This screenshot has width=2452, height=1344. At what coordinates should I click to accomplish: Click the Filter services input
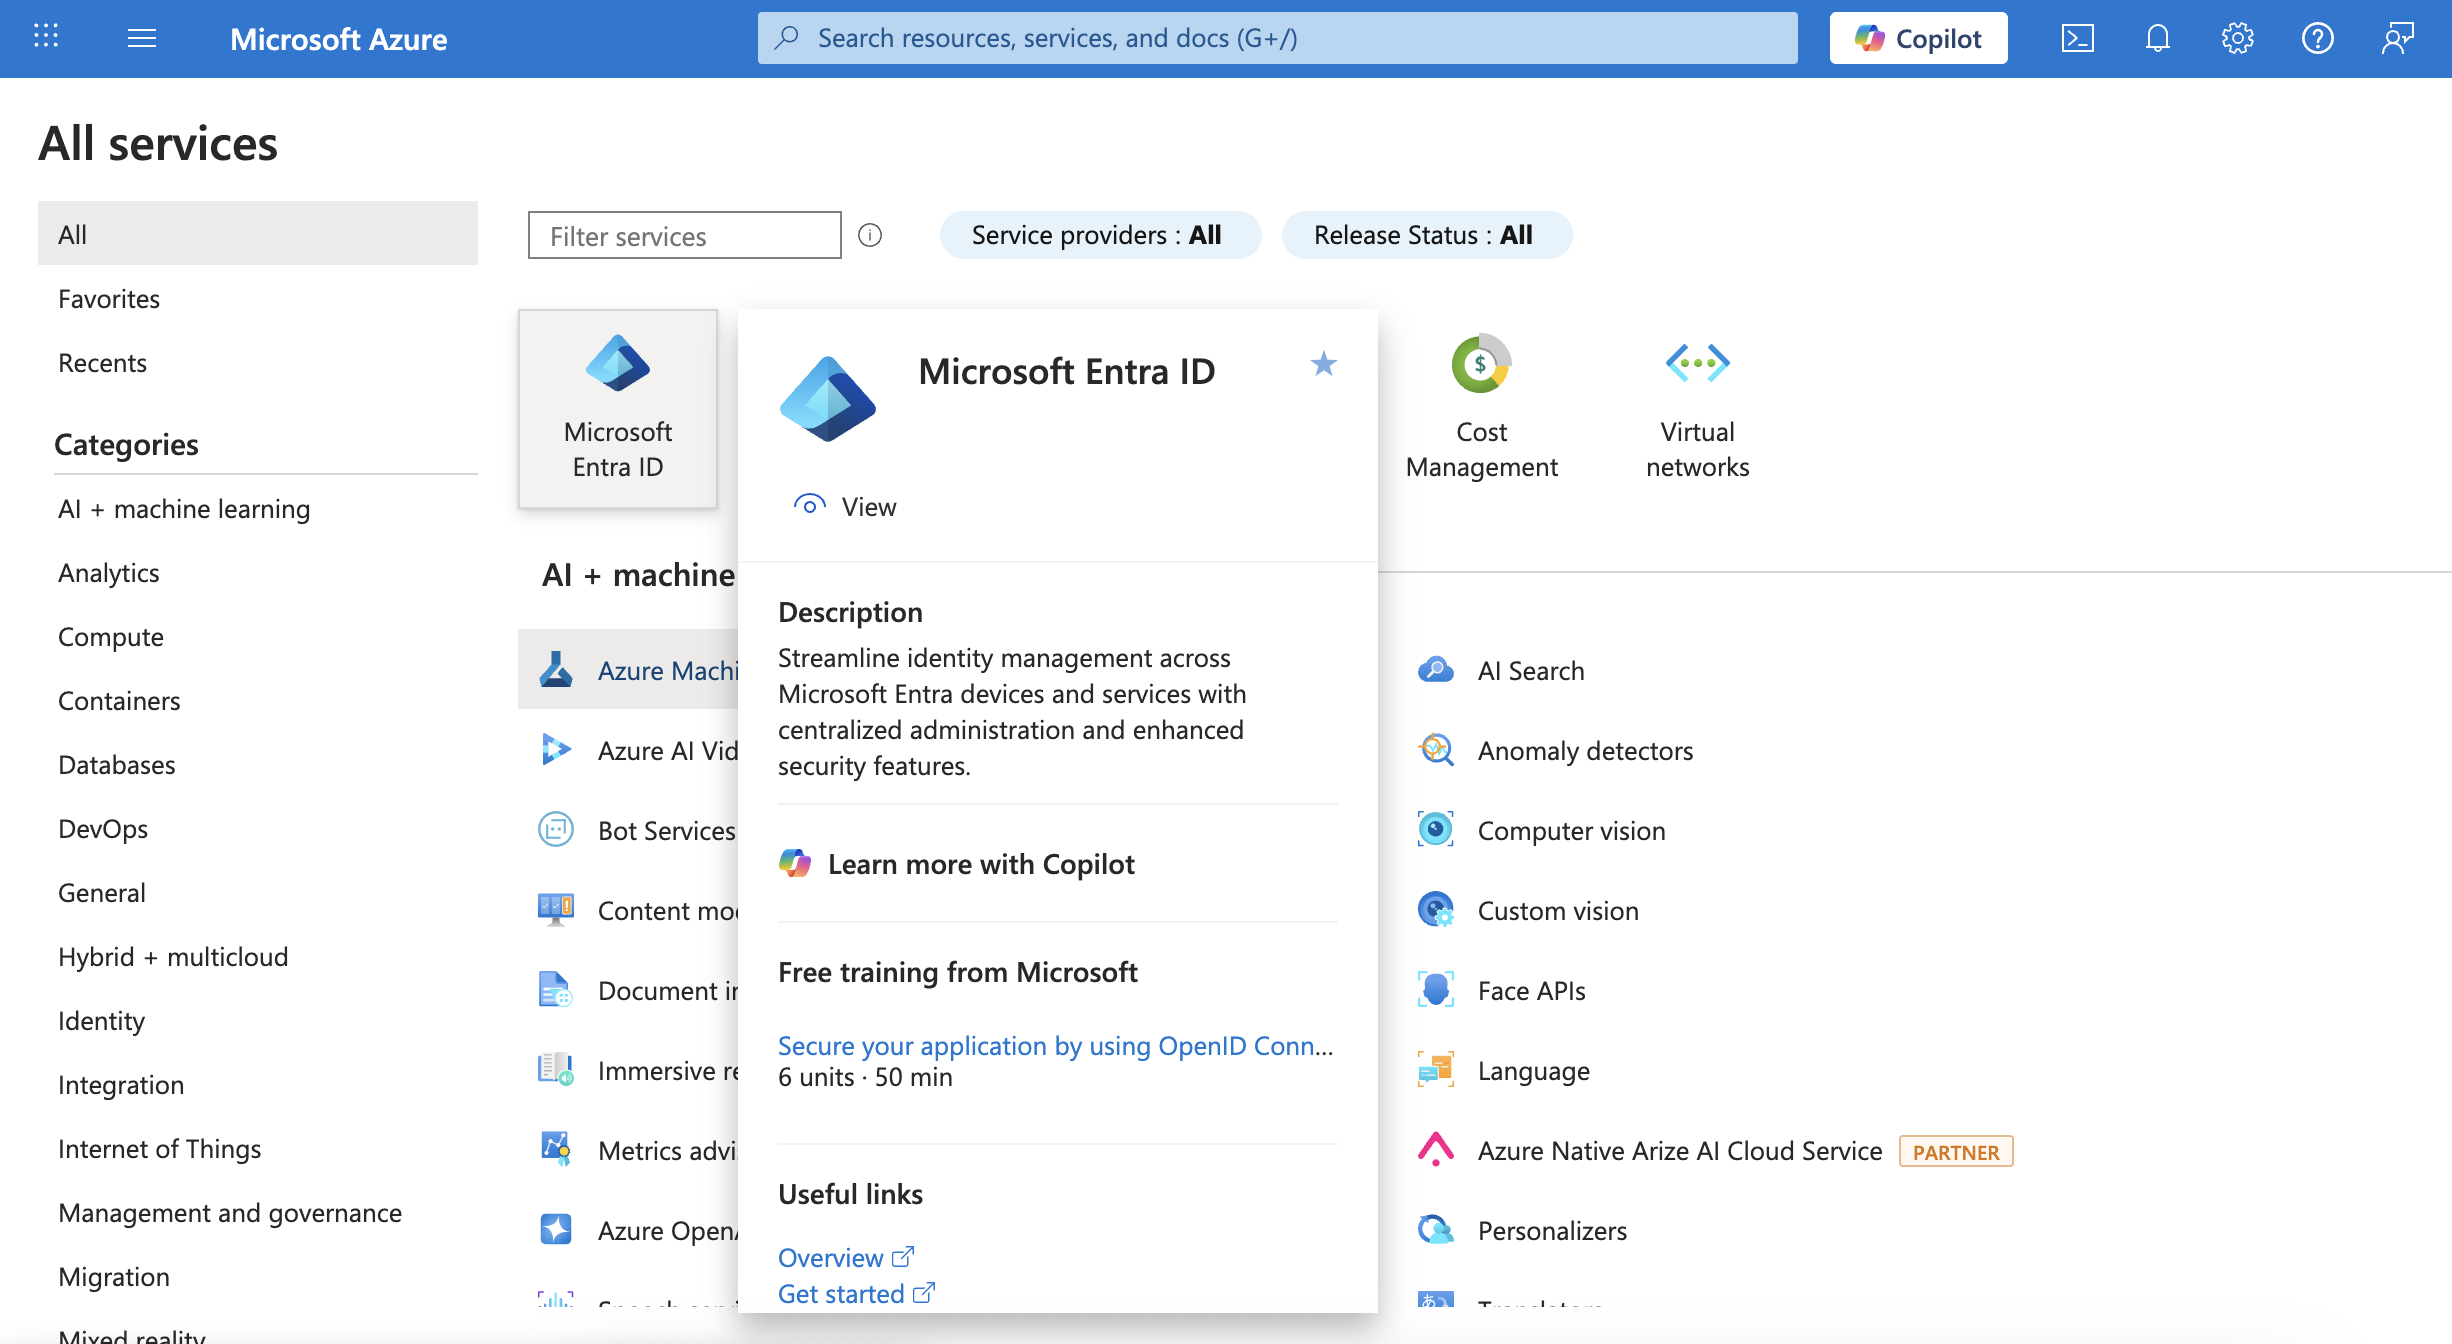[x=684, y=236]
